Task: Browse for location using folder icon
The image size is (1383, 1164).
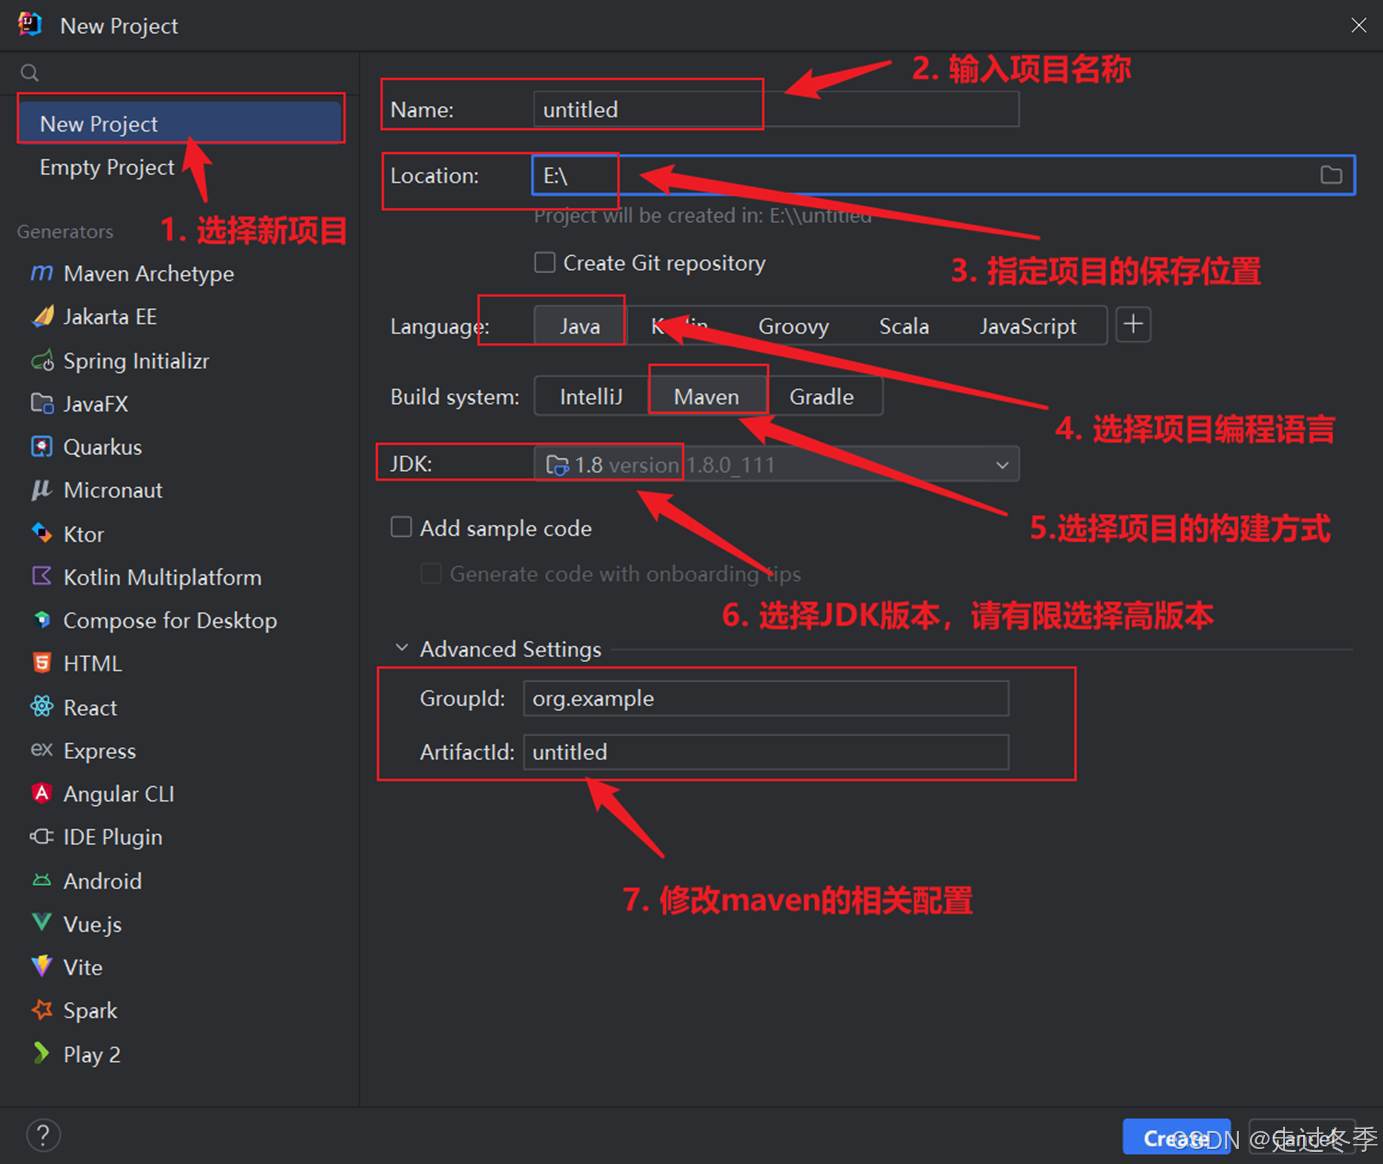Action: [1331, 175]
